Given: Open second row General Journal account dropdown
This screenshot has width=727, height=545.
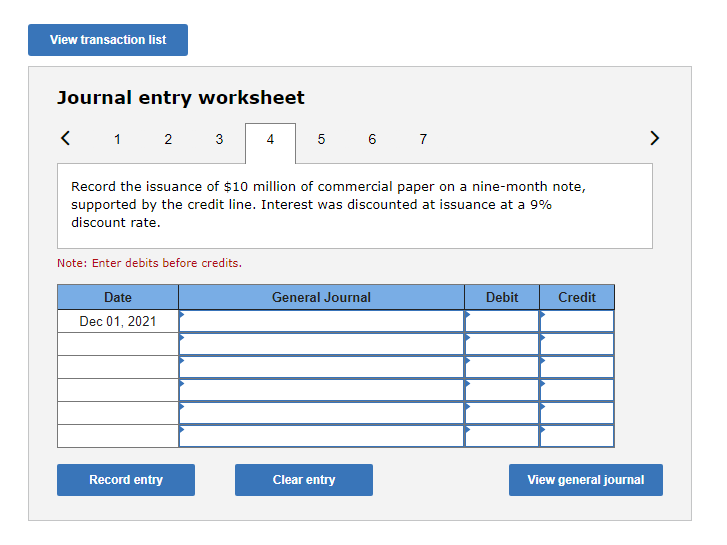Looking at the screenshot, I should [x=321, y=344].
